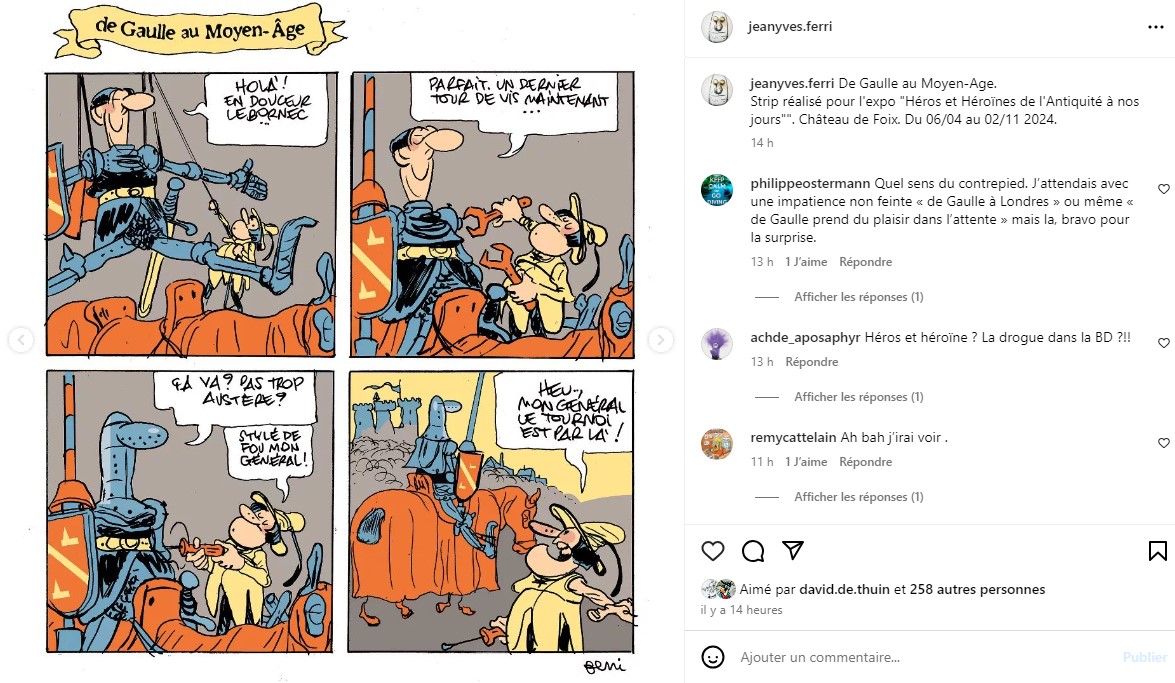Go to next image with right arrow

coord(660,340)
